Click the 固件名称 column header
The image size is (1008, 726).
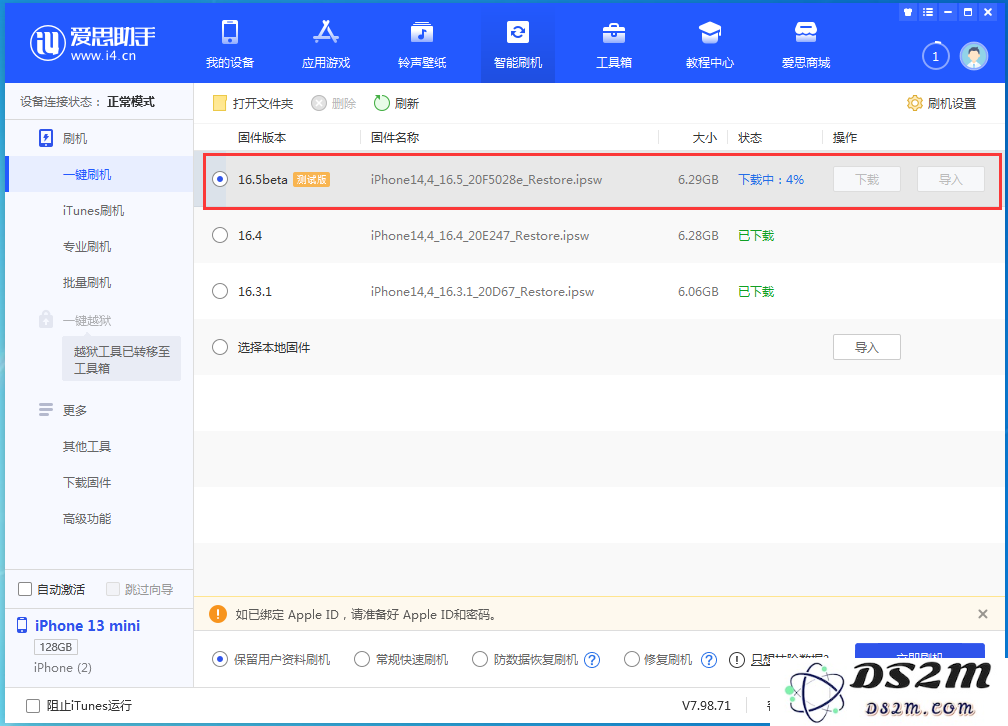tap(395, 138)
